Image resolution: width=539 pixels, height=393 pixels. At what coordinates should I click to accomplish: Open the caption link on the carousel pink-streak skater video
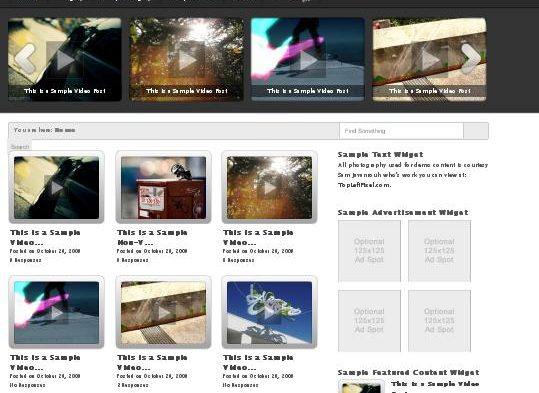click(x=308, y=91)
